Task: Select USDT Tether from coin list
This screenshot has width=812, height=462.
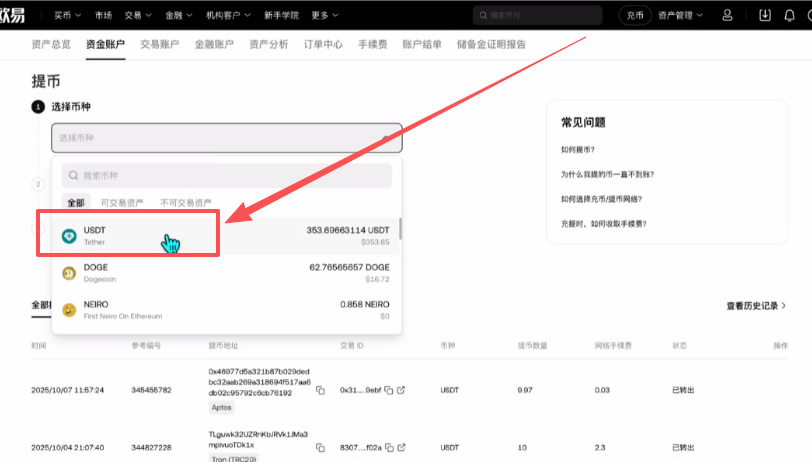Action: coord(227,236)
